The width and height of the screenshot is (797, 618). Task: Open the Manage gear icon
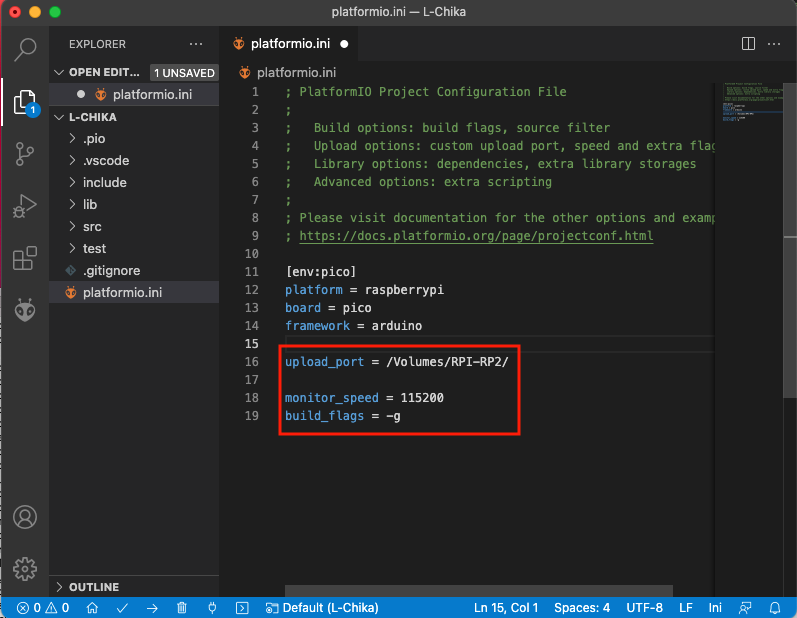(x=24, y=569)
